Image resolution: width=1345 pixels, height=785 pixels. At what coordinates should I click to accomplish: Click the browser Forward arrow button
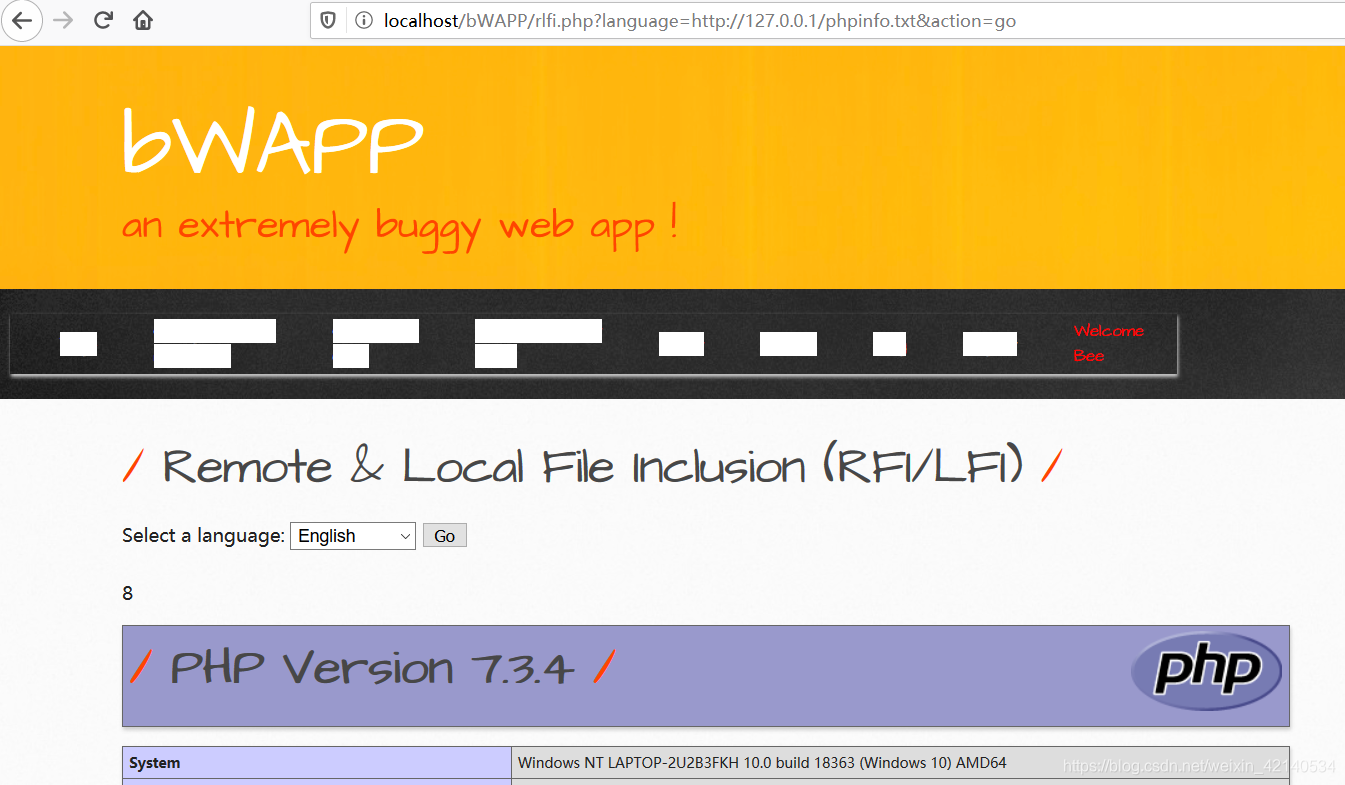click(x=63, y=20)
